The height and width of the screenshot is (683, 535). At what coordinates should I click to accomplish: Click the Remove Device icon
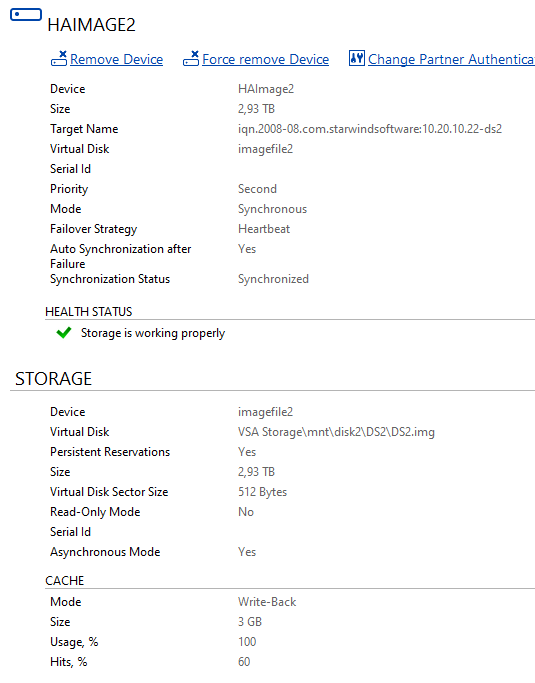(x=59, y=58)
